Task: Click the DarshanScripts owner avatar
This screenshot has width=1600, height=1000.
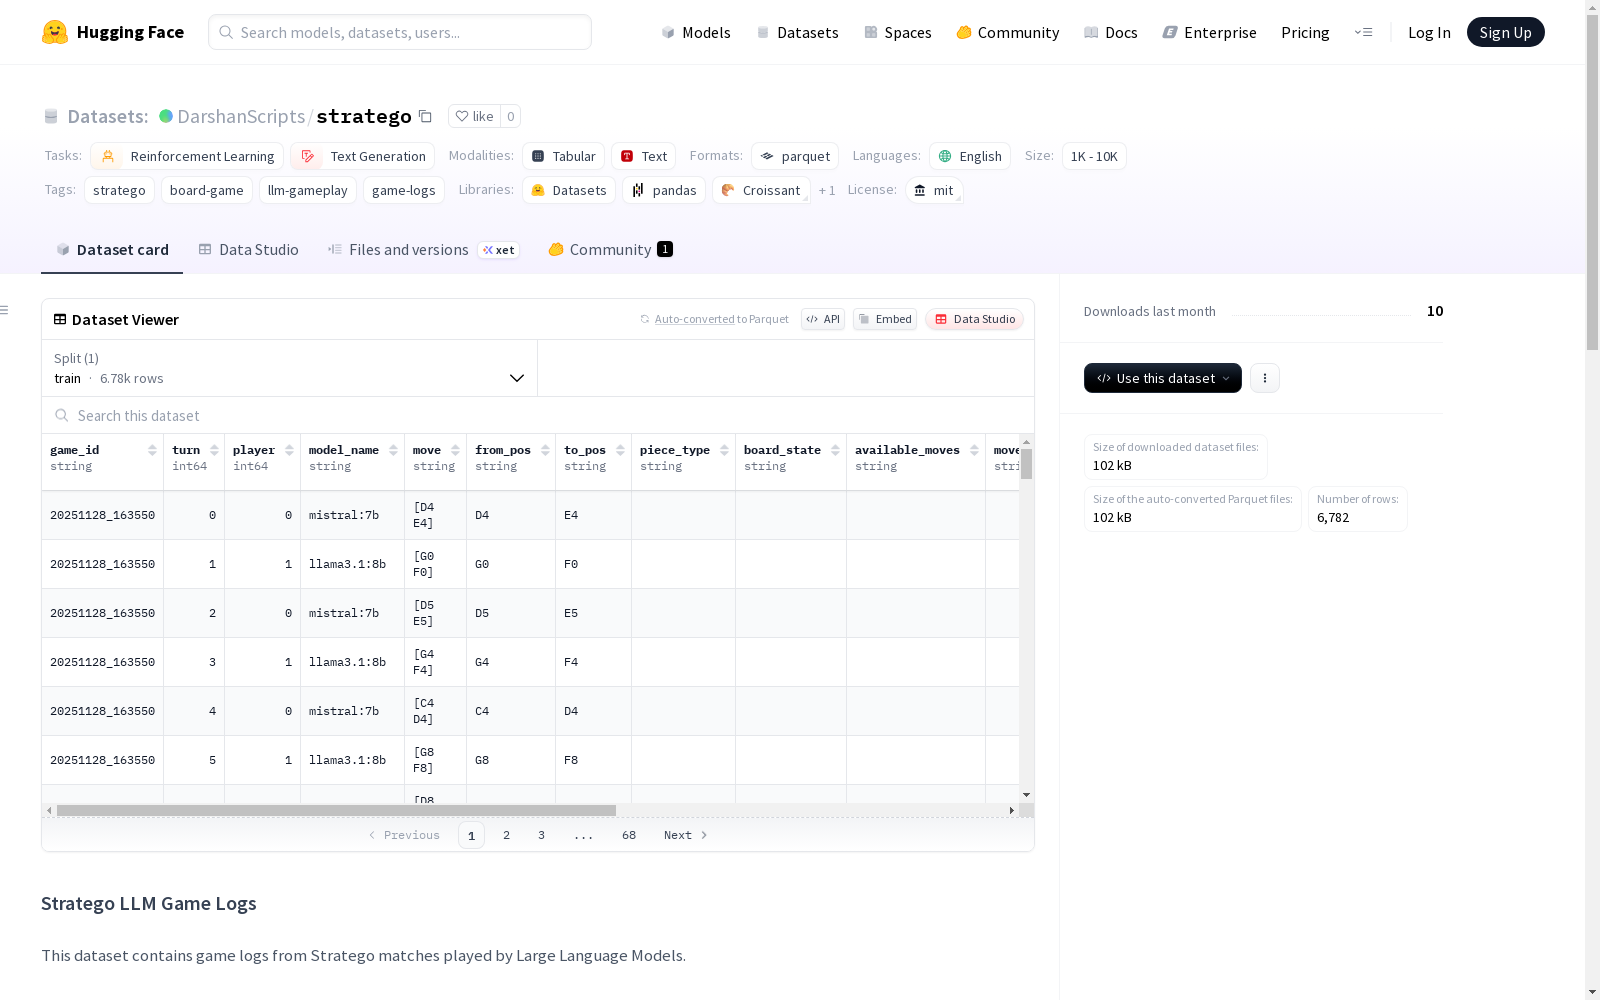Action: click(x=166, y=116)
